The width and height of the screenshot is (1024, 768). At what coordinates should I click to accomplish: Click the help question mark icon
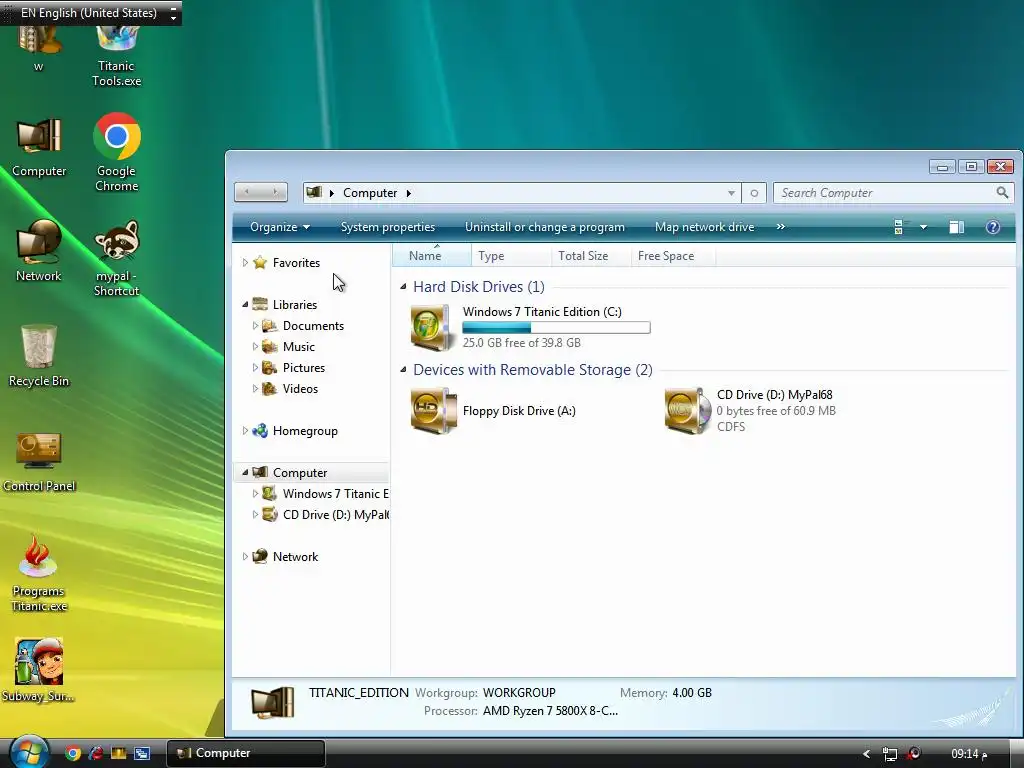click(x=993, y=227)
